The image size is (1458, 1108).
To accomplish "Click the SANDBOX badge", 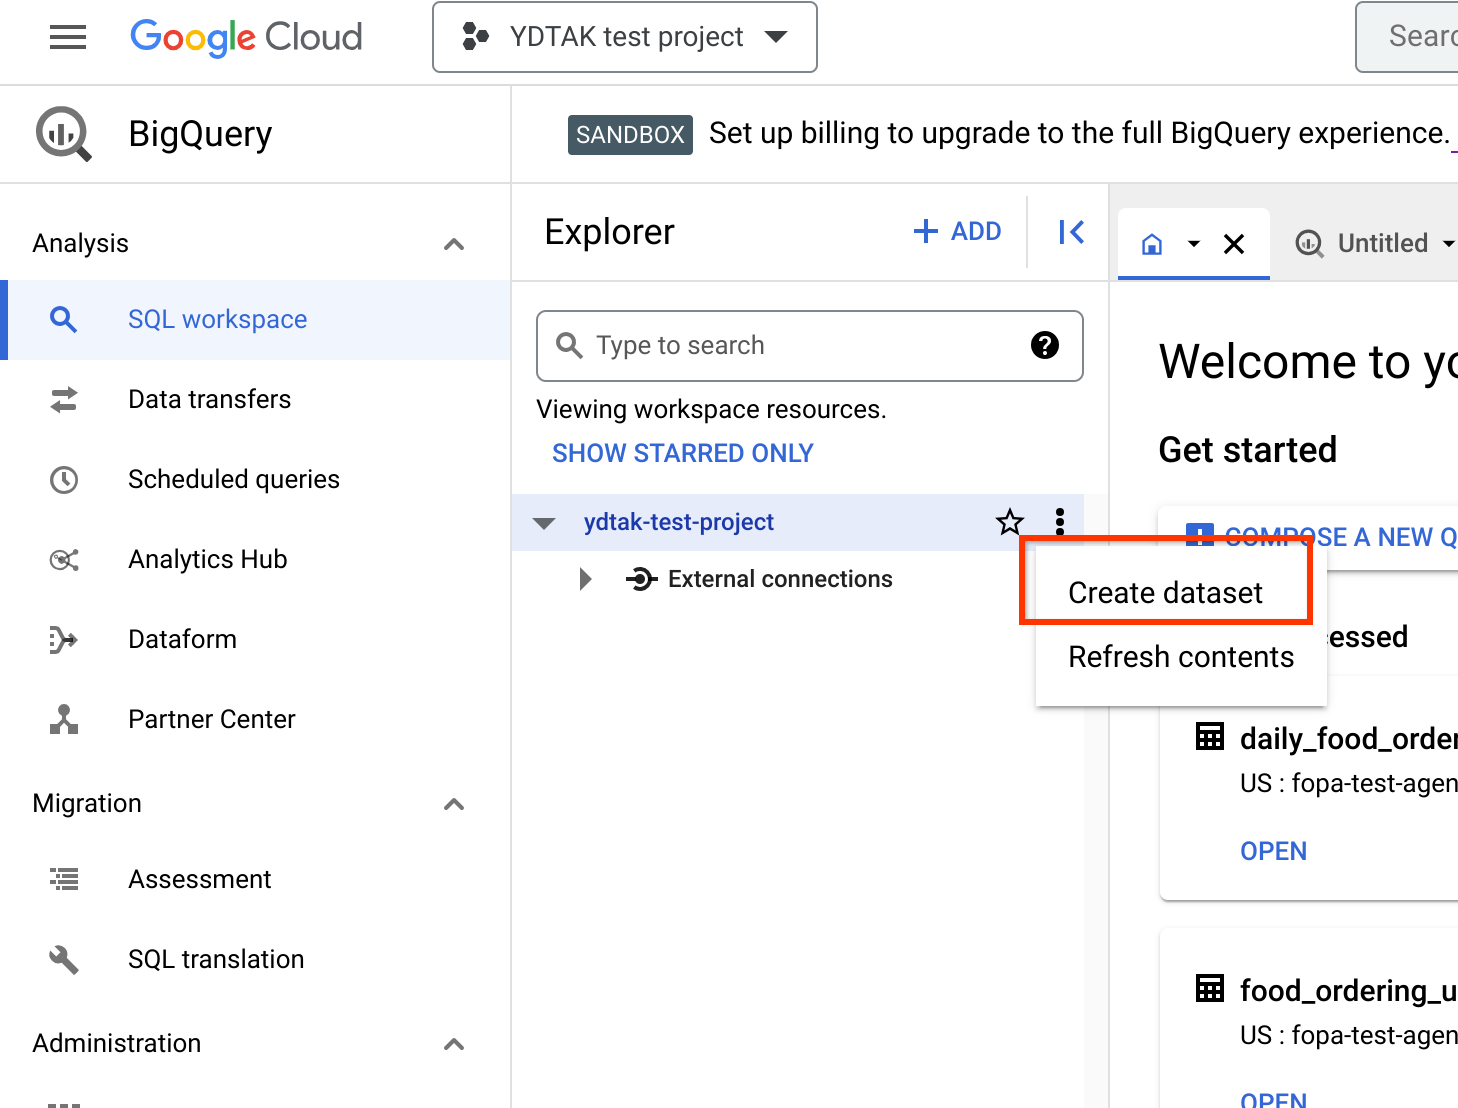I will pos(630,135).
